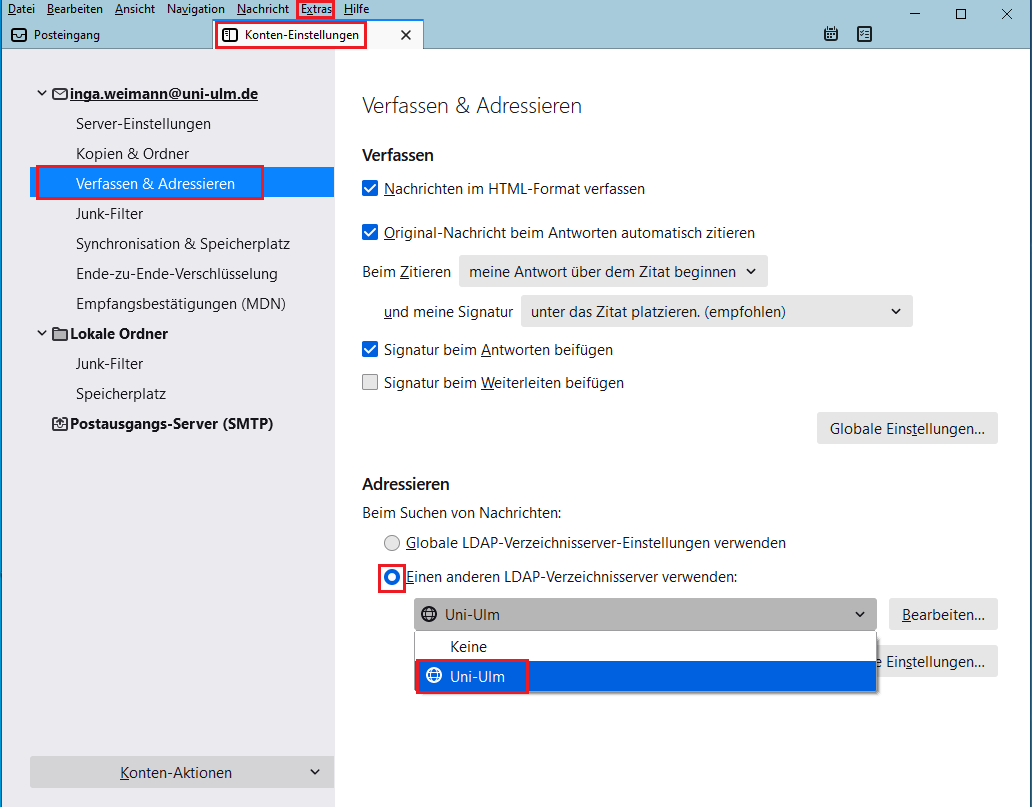Click the Globale Einstellungen button

tap(907, 429)
